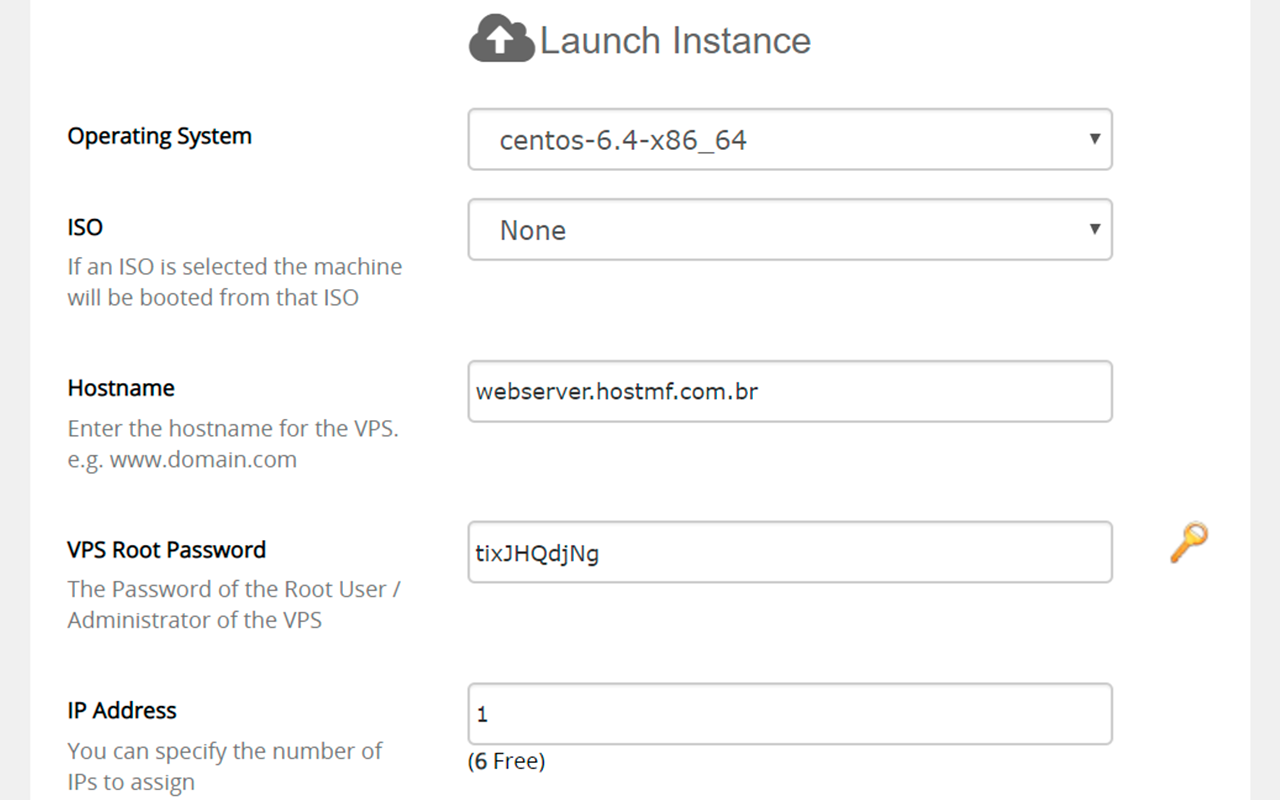Click the cloud upload Launch Instance icon
Viewport: 1280px width, 800px height.
tap(501, 39)
